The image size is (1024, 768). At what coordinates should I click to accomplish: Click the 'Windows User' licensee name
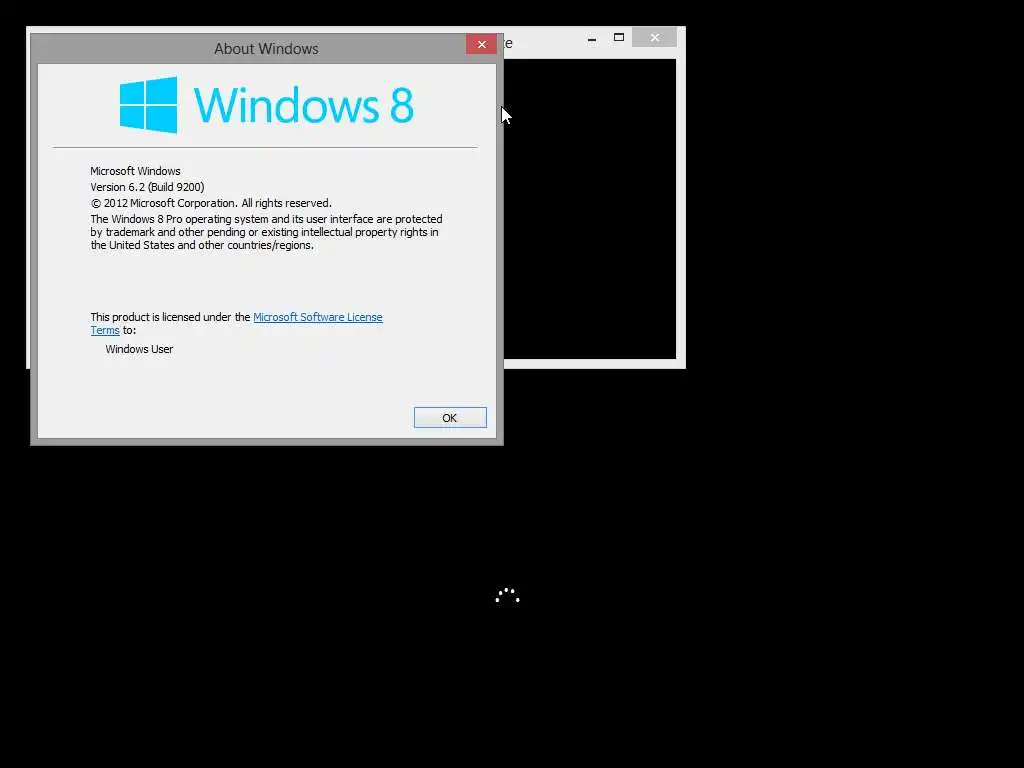(139, 349)
